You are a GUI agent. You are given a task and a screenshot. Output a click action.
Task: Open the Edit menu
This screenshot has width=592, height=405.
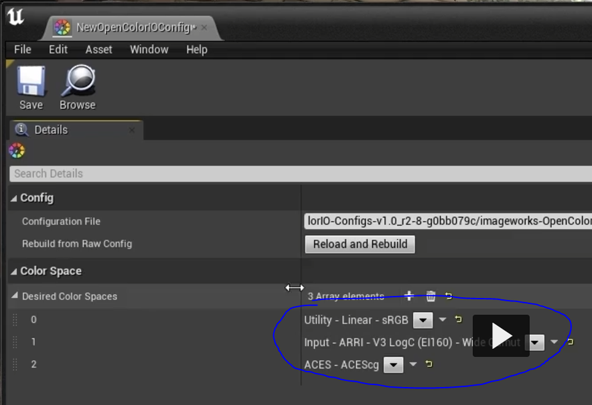(58, 49)
